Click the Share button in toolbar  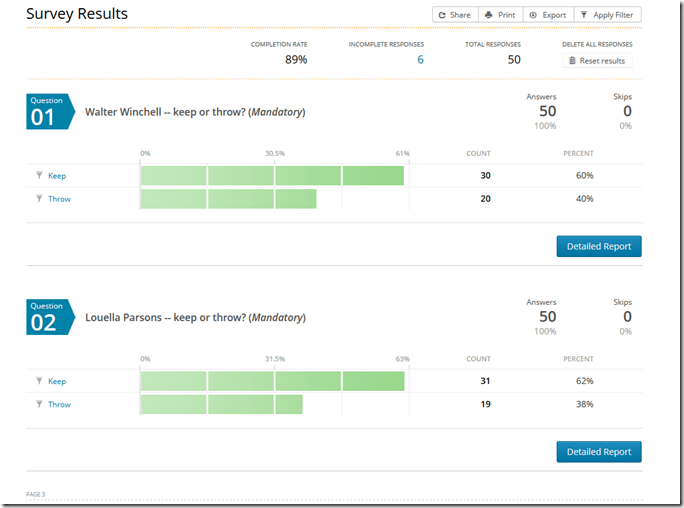(454, 15)
